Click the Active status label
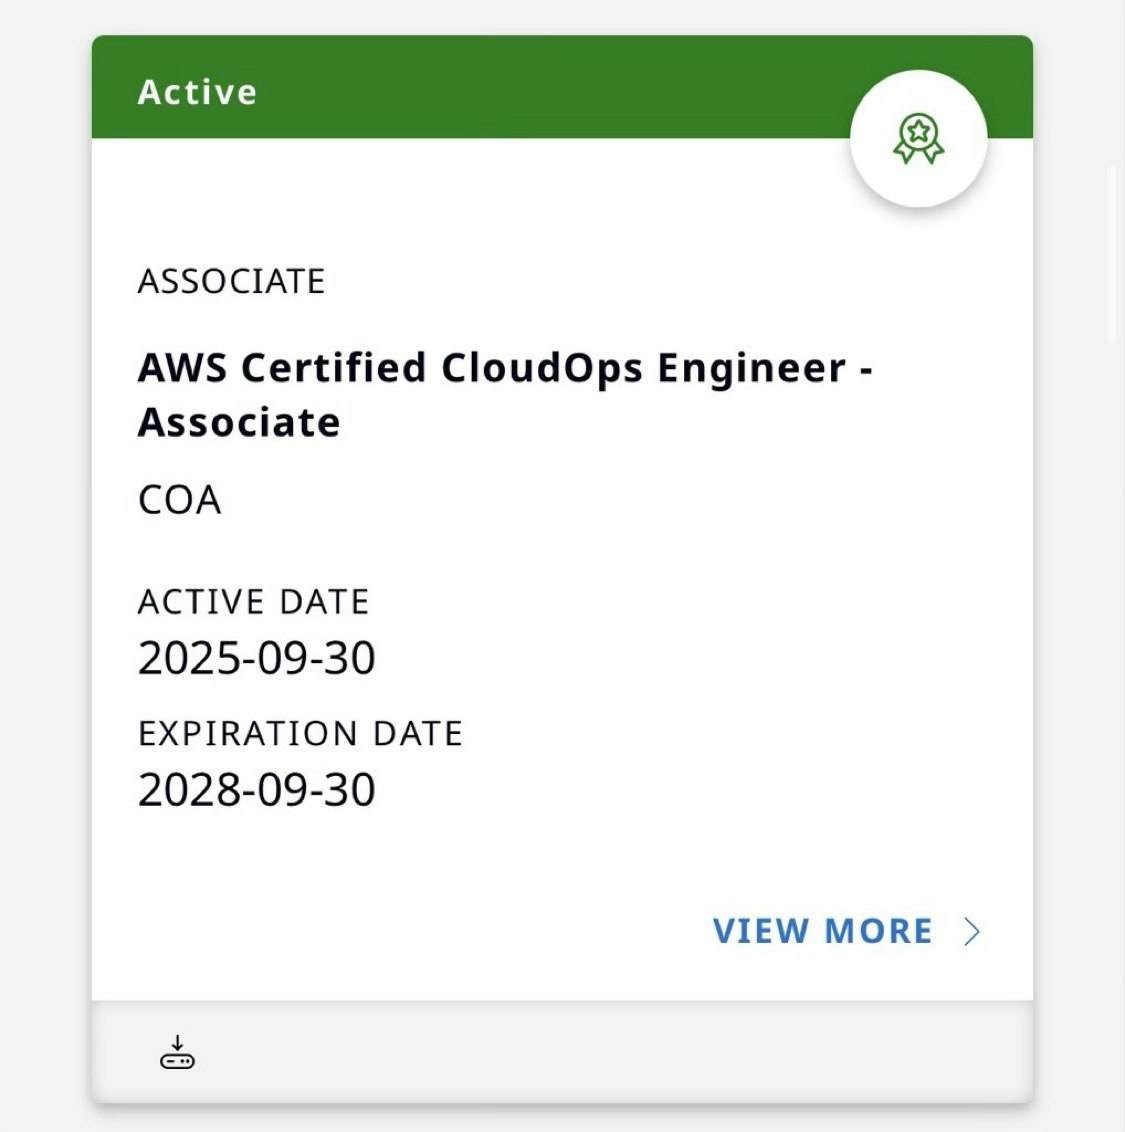 pyautogui.click(x=197, y=92)
